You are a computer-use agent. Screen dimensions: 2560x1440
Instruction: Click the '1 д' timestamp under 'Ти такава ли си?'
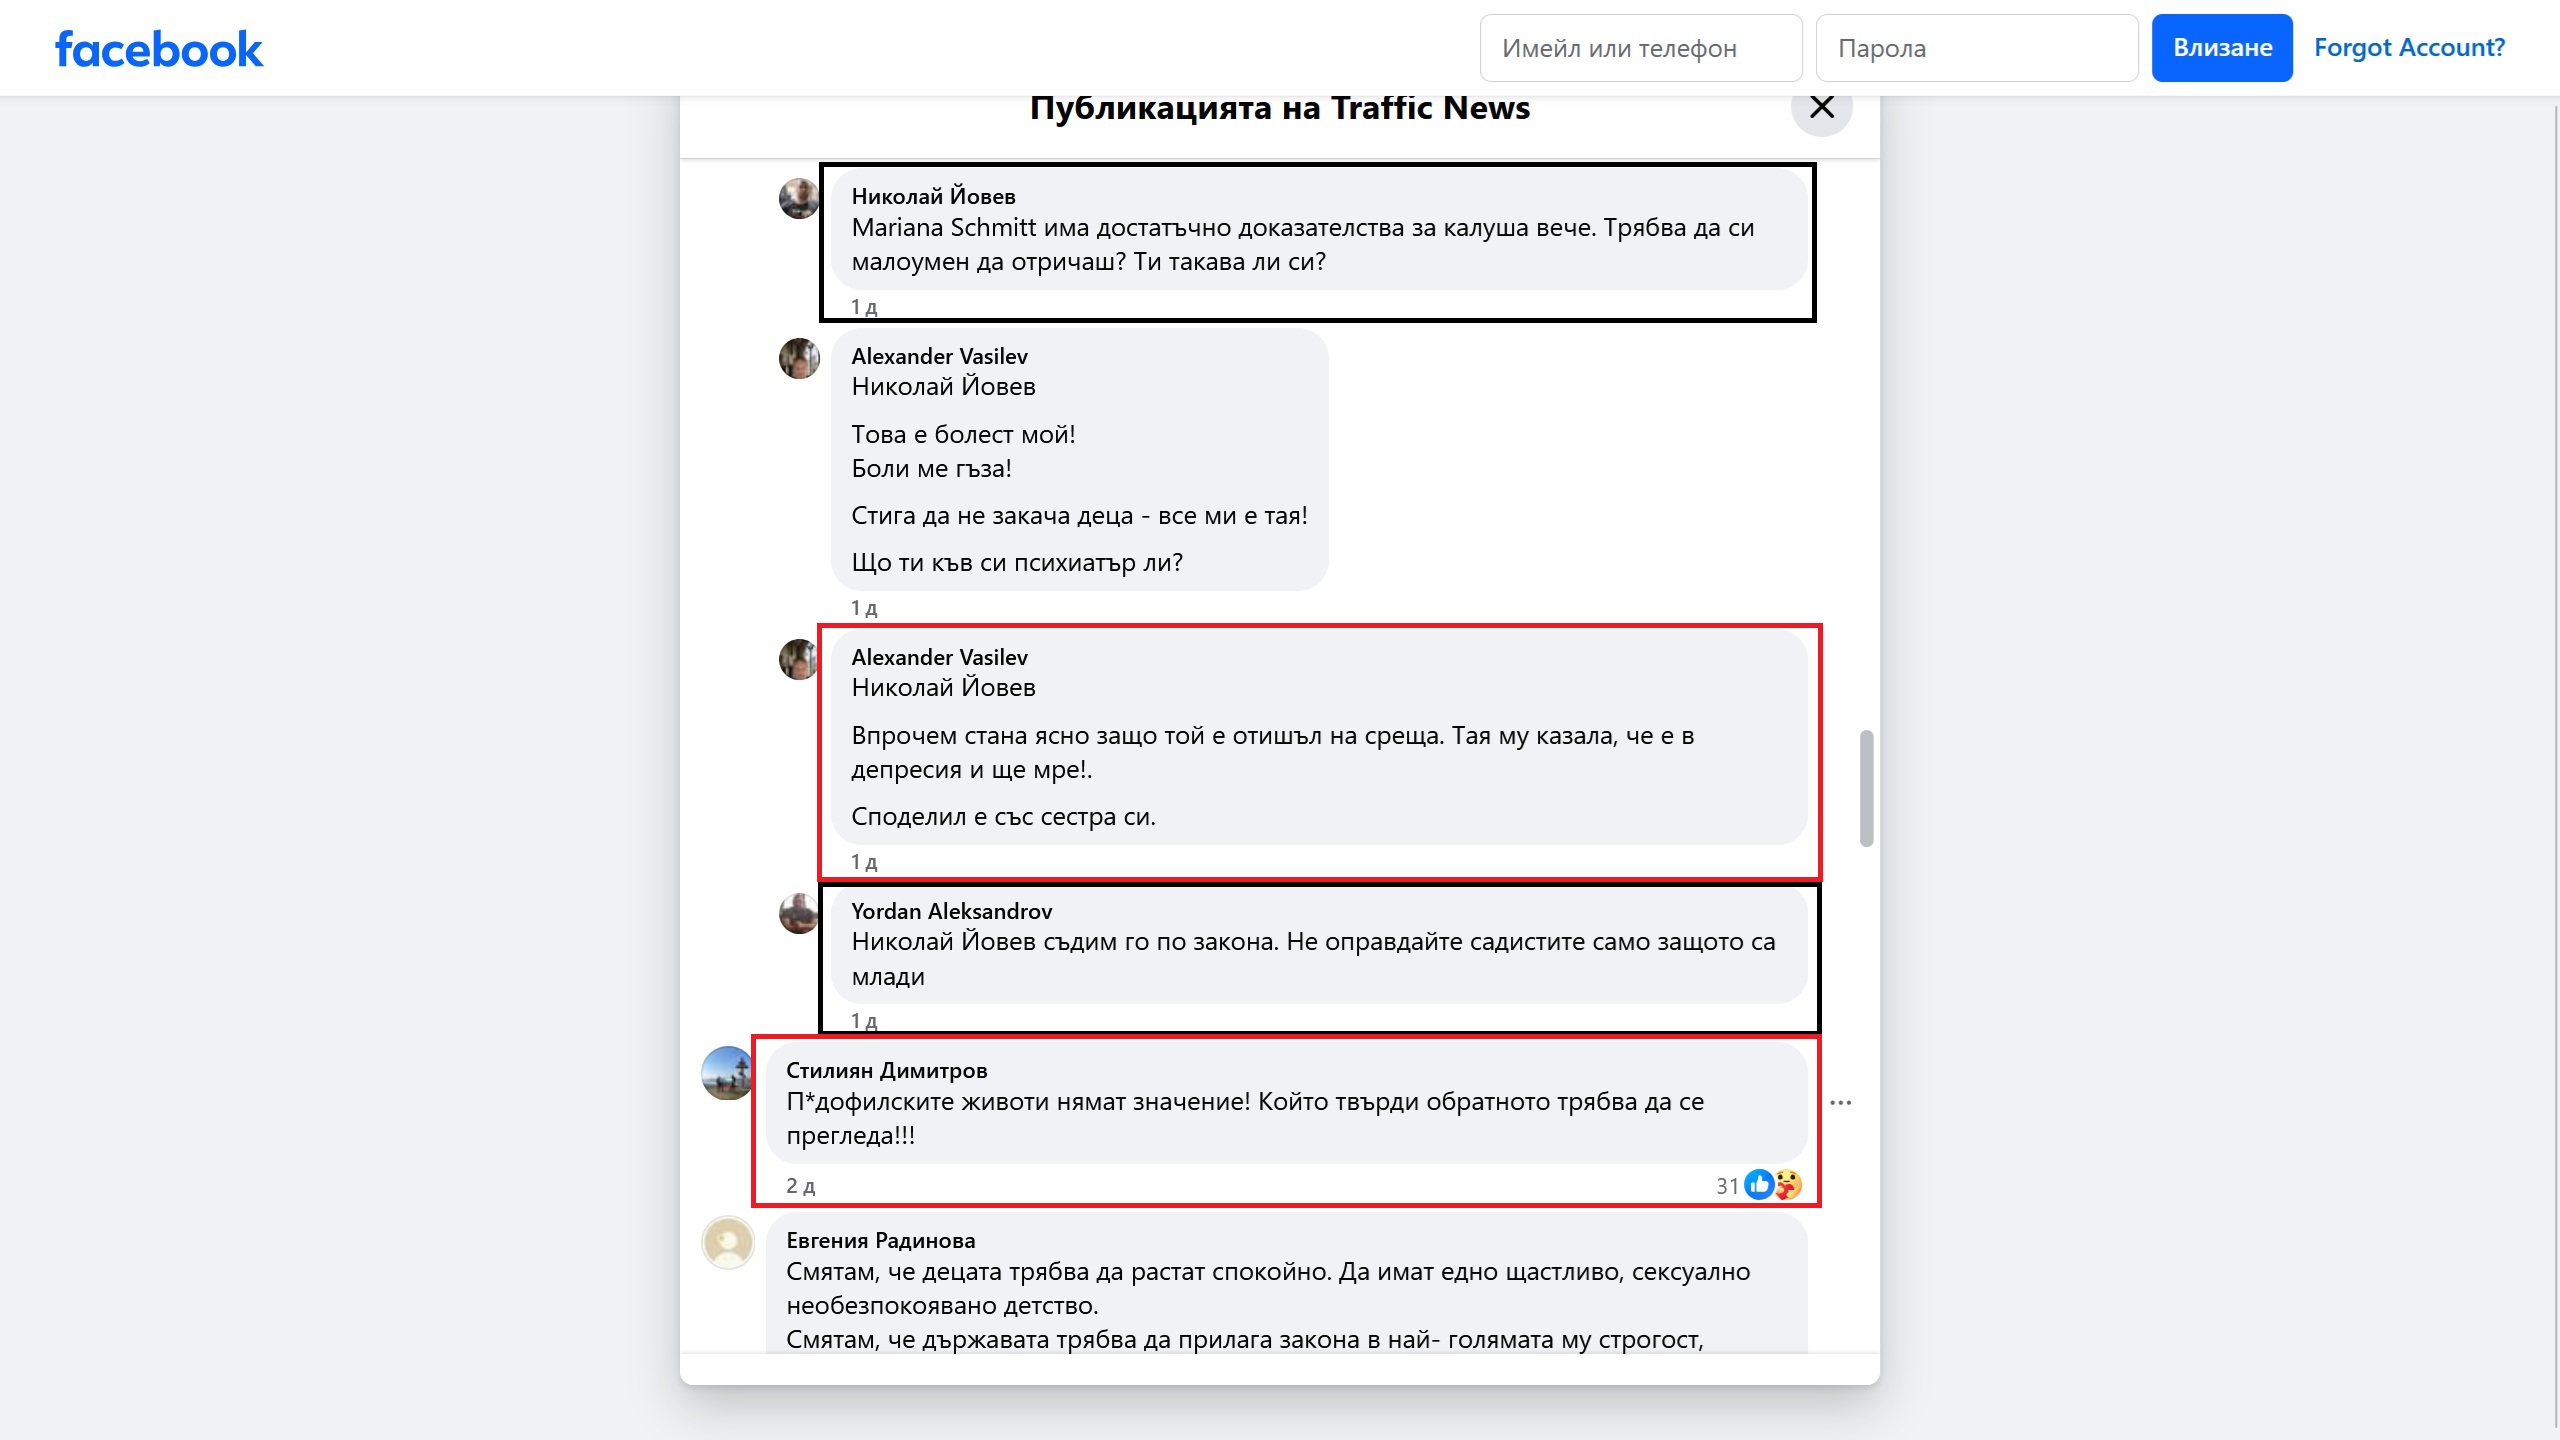[x=864, y=307]
